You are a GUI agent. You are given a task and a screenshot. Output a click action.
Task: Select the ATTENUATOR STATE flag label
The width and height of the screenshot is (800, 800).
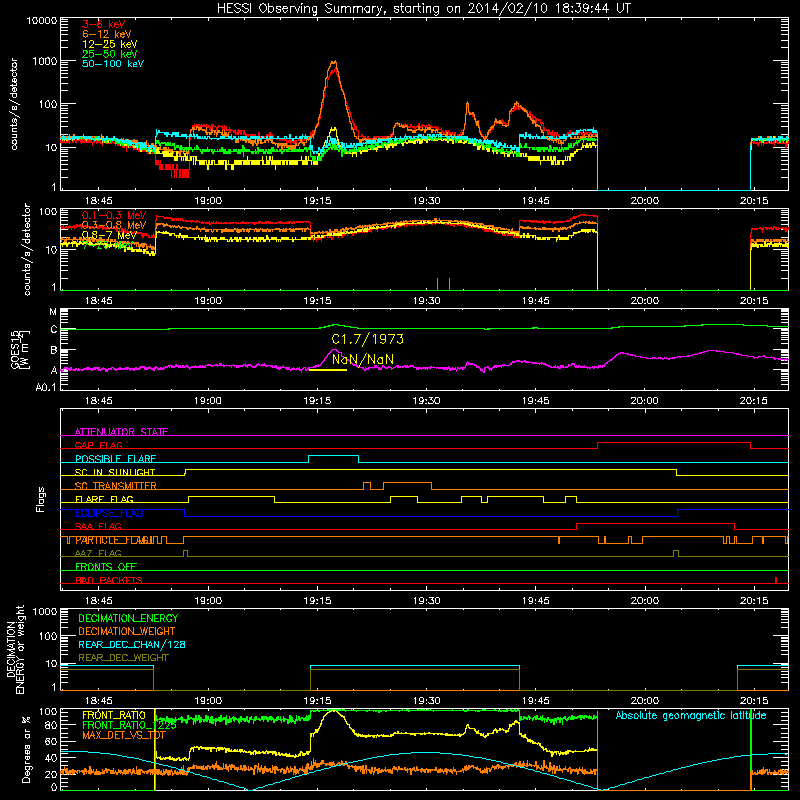pos(121,432)
